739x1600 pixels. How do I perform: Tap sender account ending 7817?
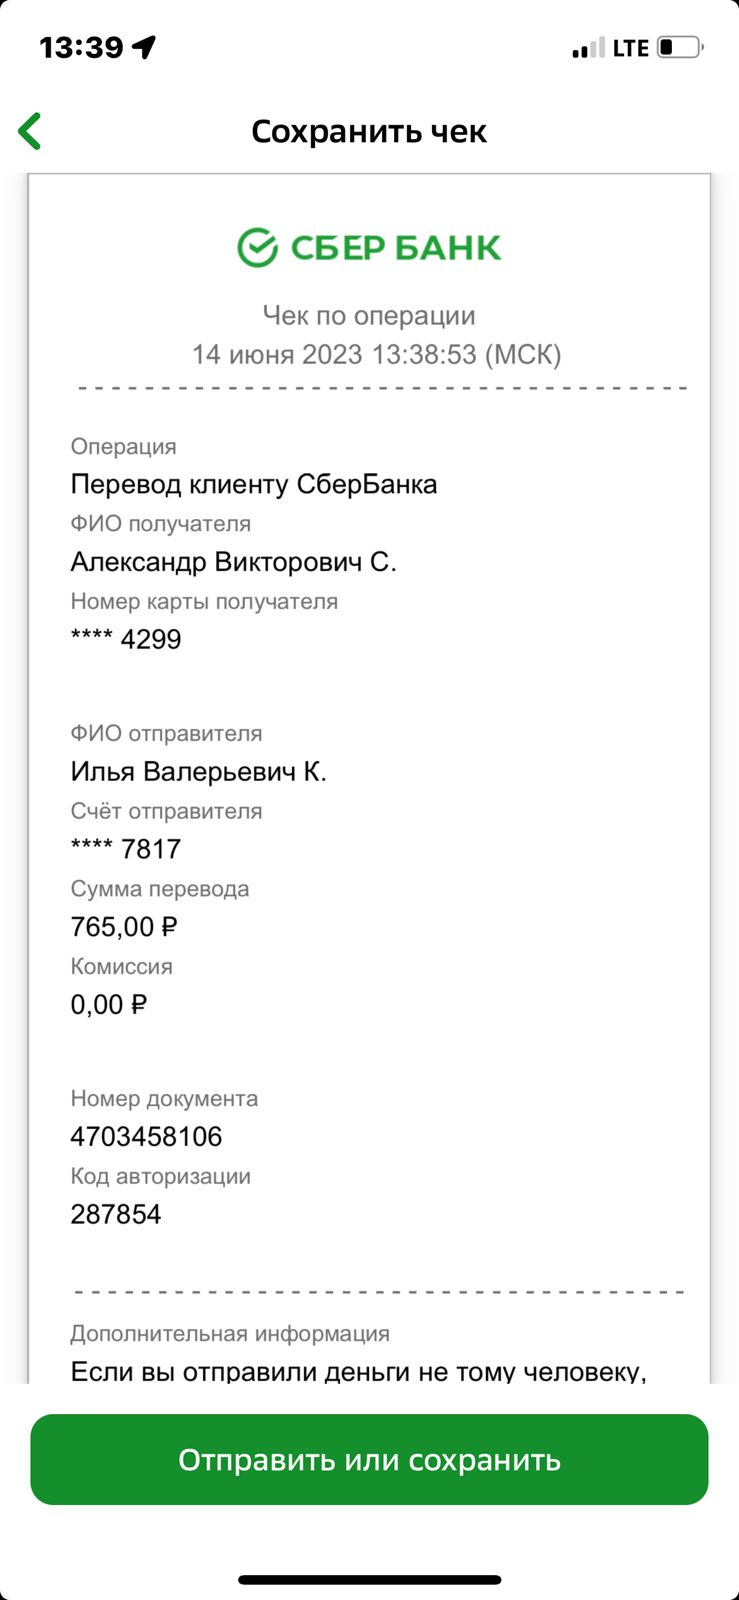(126, 849)
